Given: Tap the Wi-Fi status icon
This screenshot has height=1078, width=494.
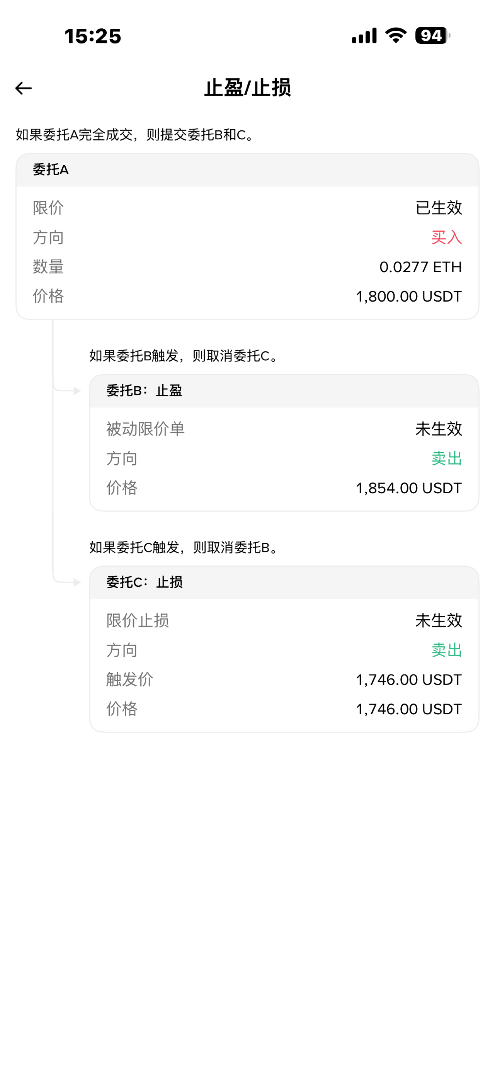Looking at the screenshot, I should point(396,35).
